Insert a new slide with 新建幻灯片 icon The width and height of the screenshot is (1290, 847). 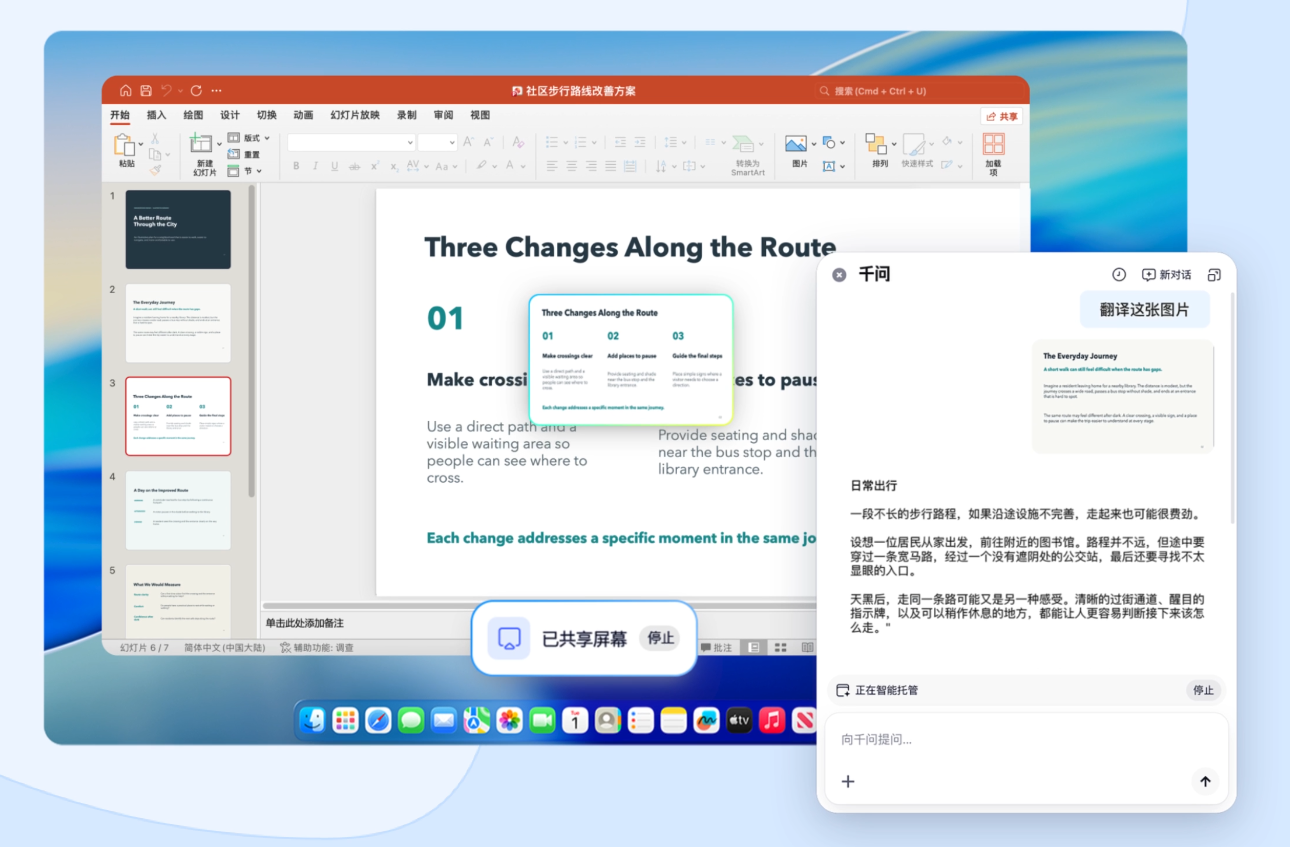(202, 144)
